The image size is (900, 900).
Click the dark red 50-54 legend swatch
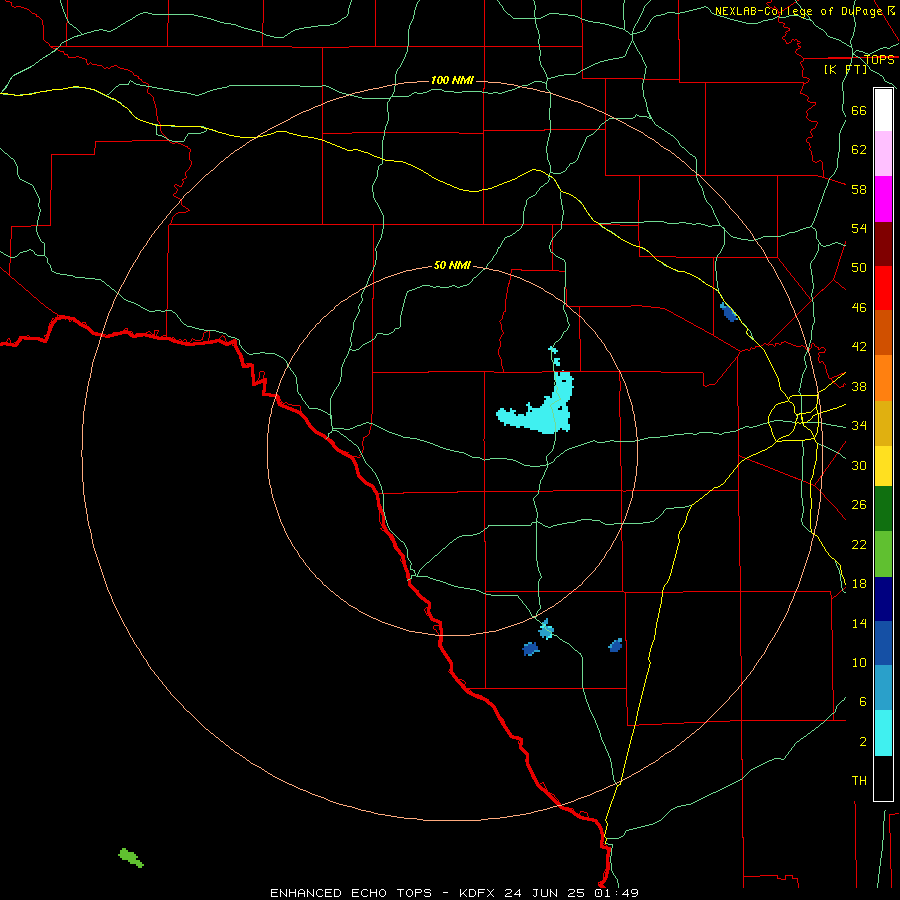tap(883, 244)
